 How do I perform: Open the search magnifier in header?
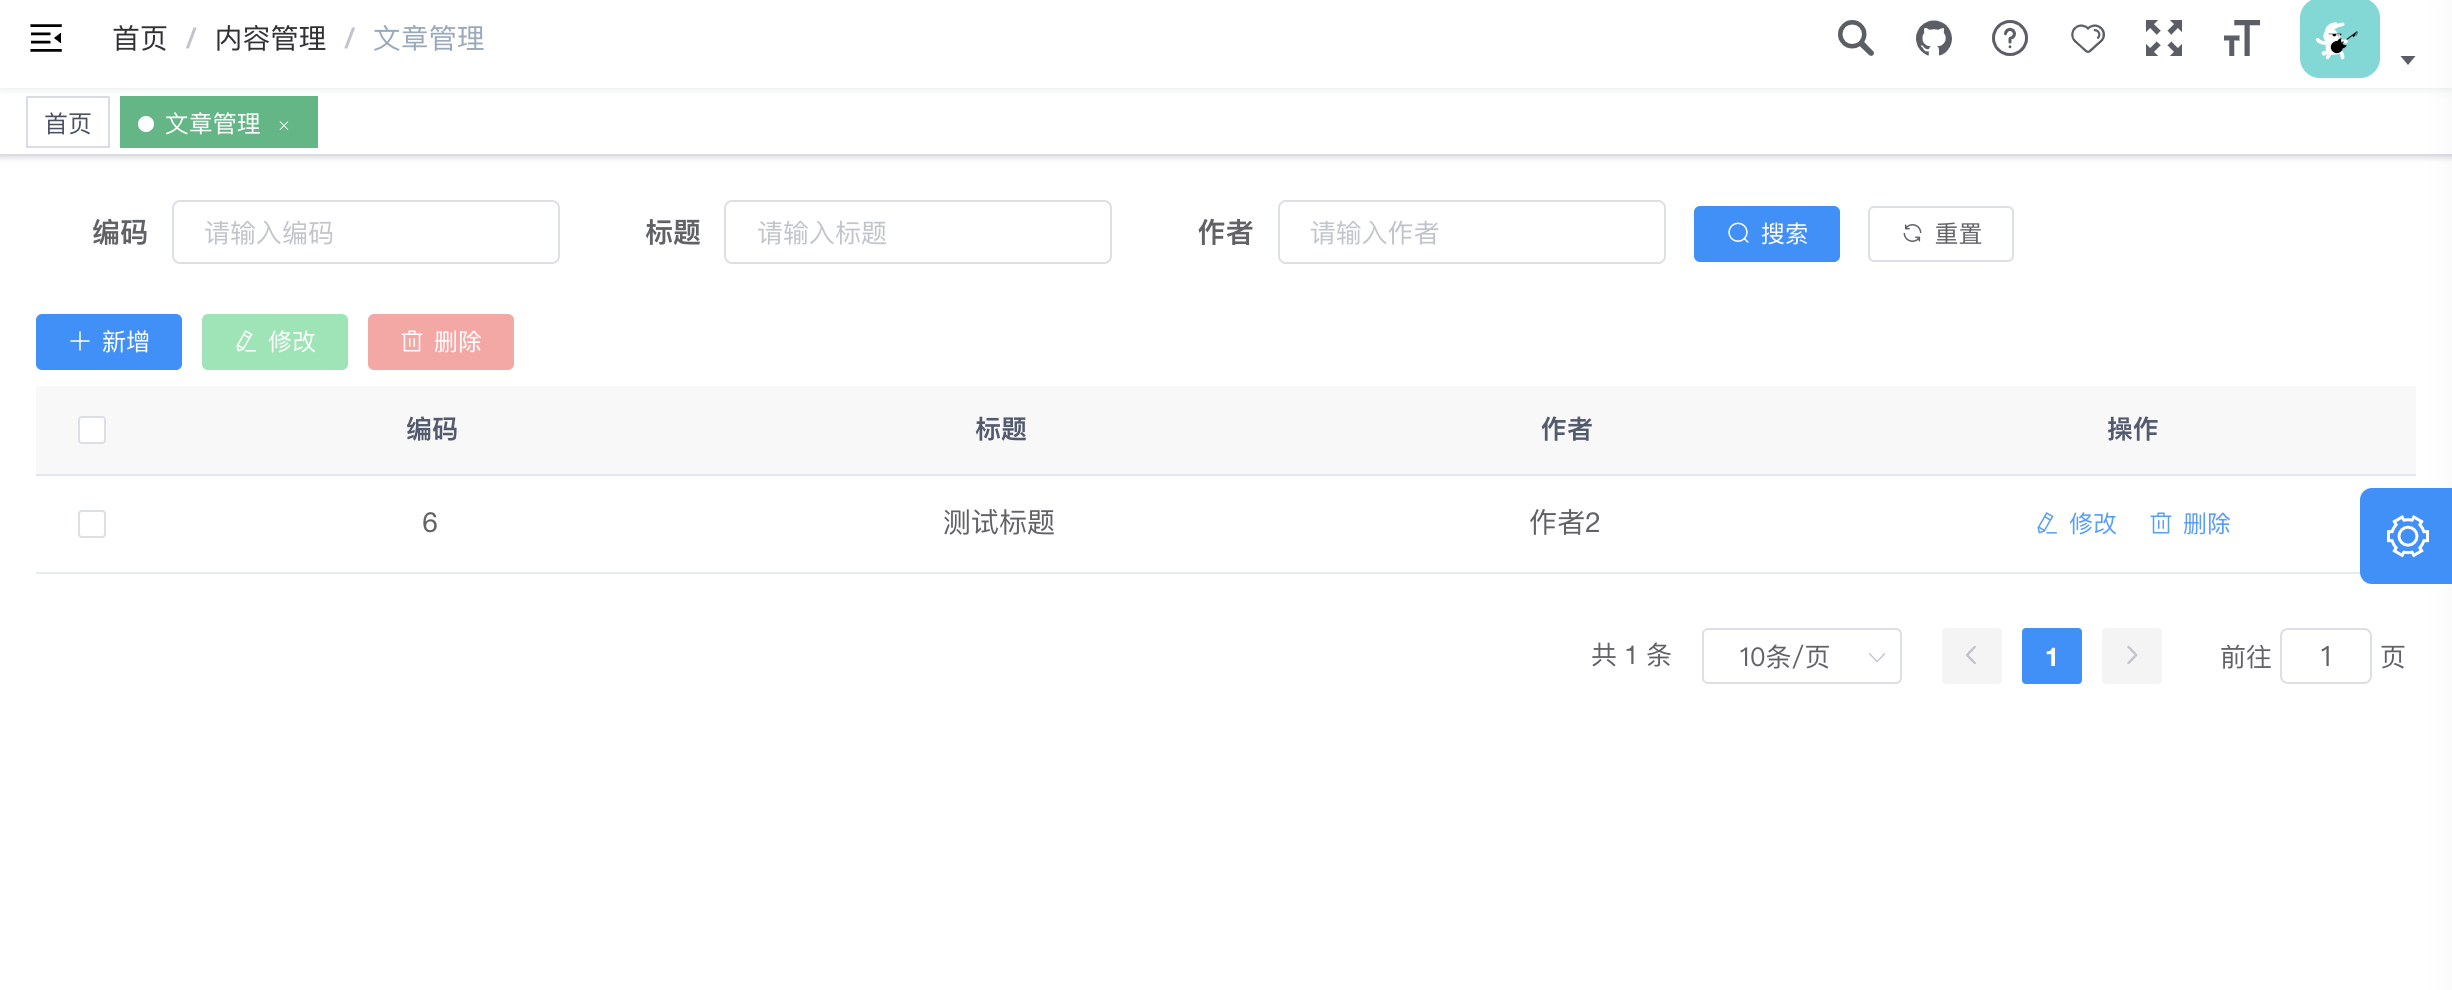[1855, 39]
